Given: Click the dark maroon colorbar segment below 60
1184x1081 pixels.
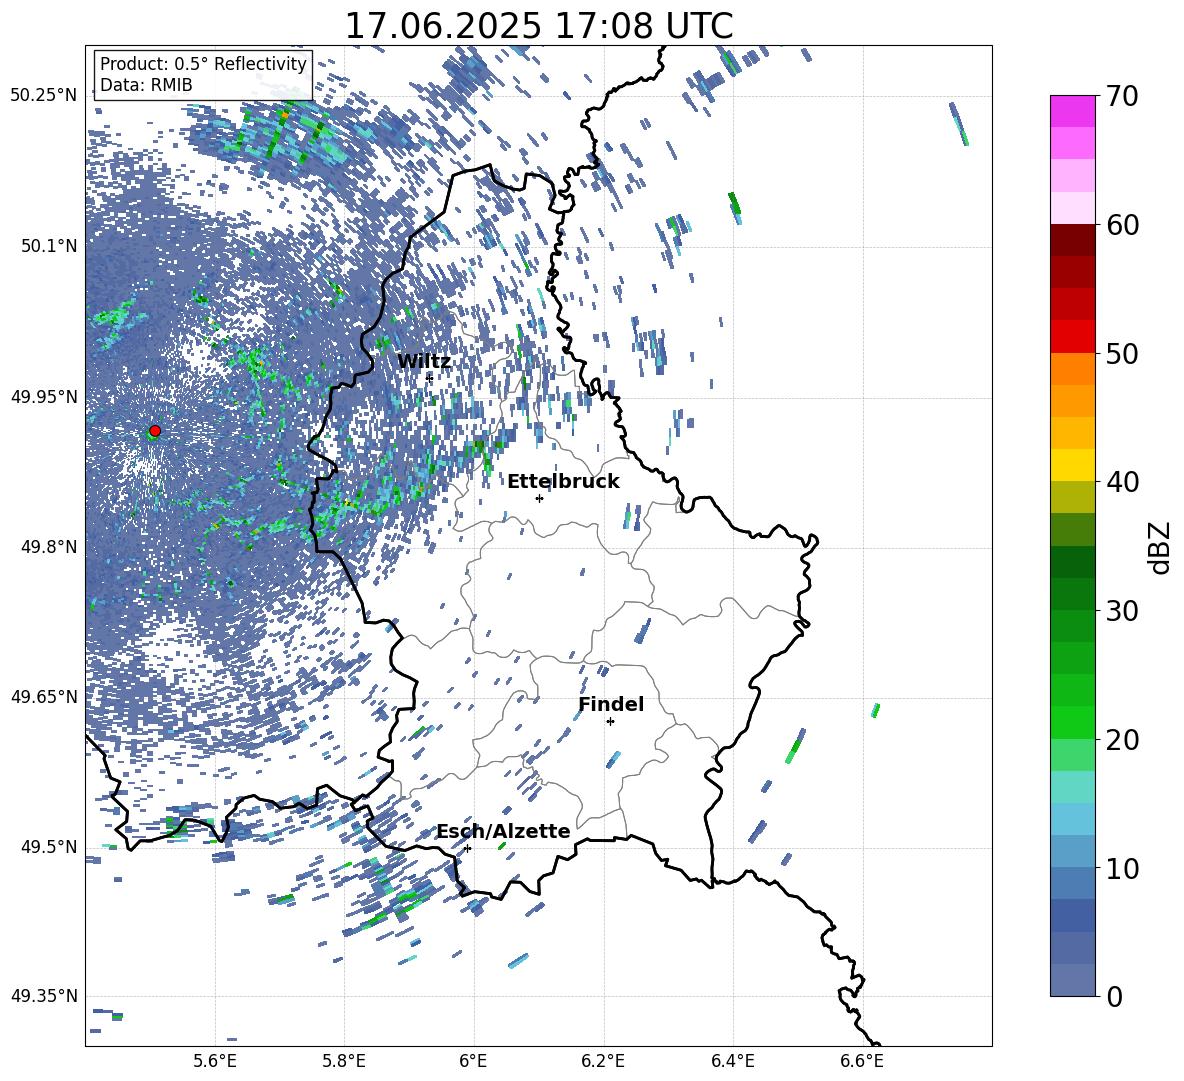Looking at the screenshot, I should [x=1073, y=240].
